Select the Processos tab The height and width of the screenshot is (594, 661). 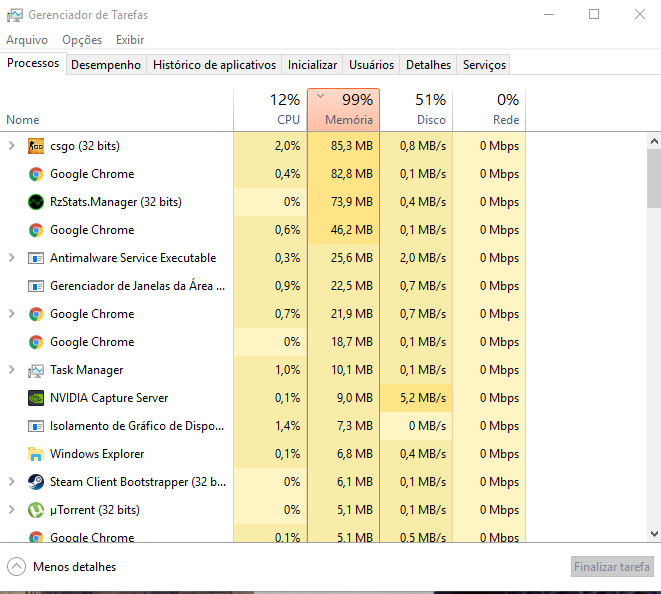point(33,63)
